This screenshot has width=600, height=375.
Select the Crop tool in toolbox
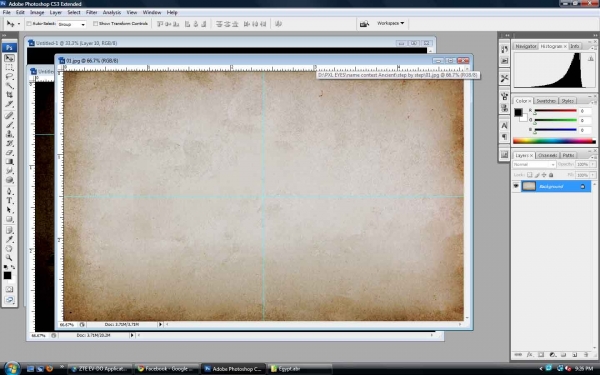tap(9, 95)
